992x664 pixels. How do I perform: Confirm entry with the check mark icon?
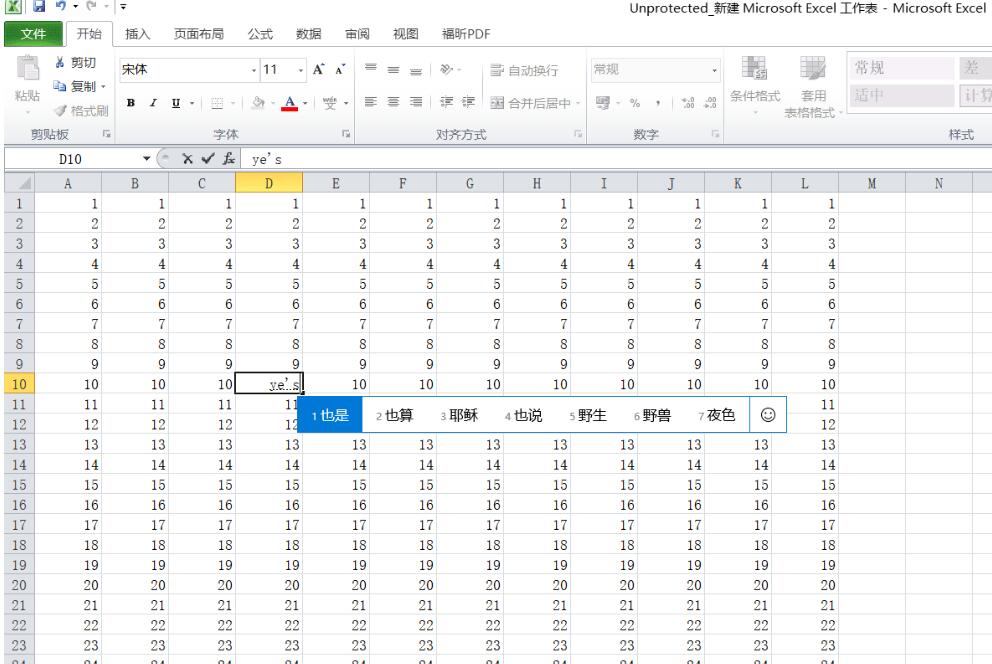click(208, 159)
